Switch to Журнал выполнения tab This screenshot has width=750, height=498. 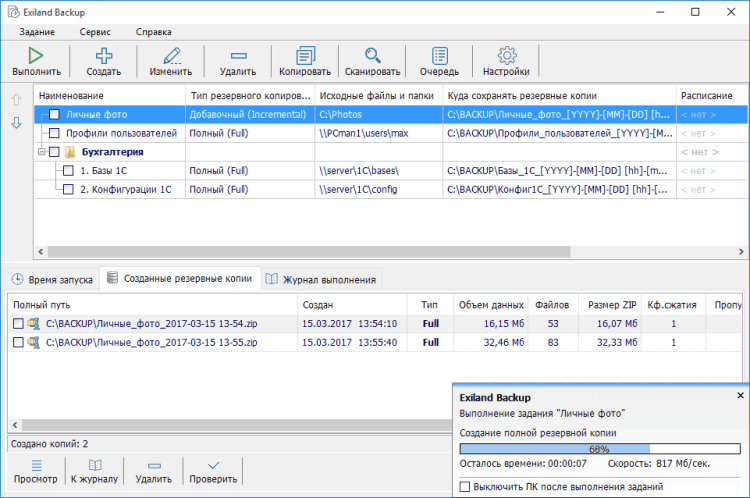[x=320, y=280]
